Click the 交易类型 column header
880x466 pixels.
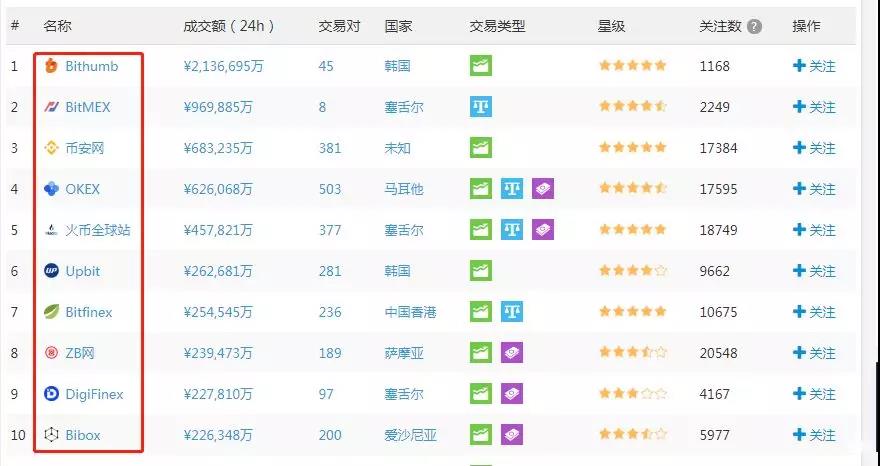coord(497,26)
